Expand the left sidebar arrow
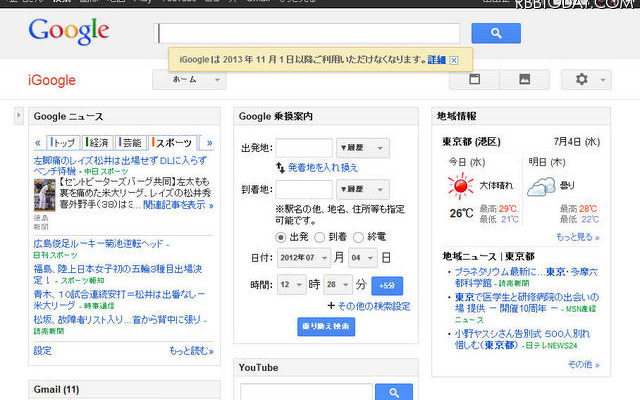Image resolution: width=640 pixels, height=400 pixels. [x=18, y=116]
